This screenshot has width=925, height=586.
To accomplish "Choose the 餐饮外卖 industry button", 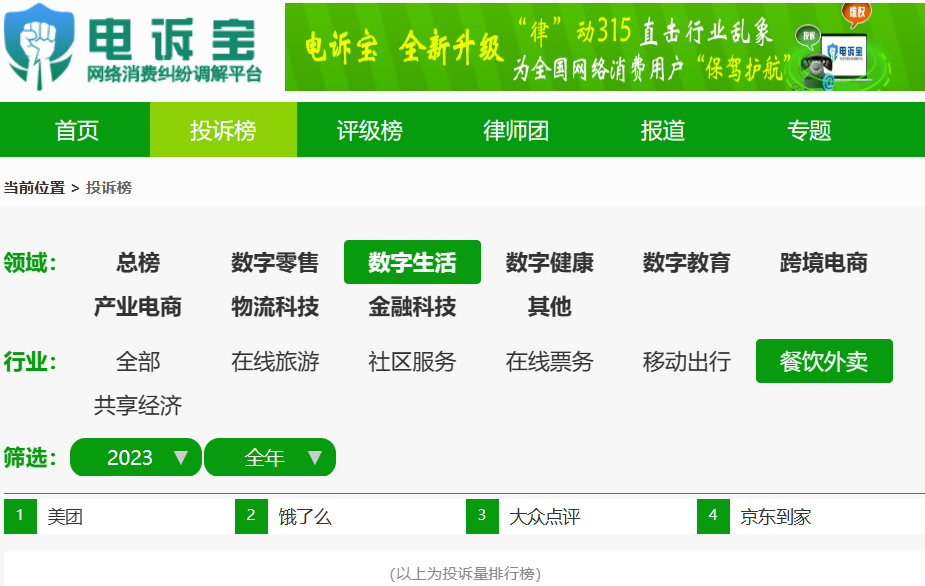I will 824,361.
